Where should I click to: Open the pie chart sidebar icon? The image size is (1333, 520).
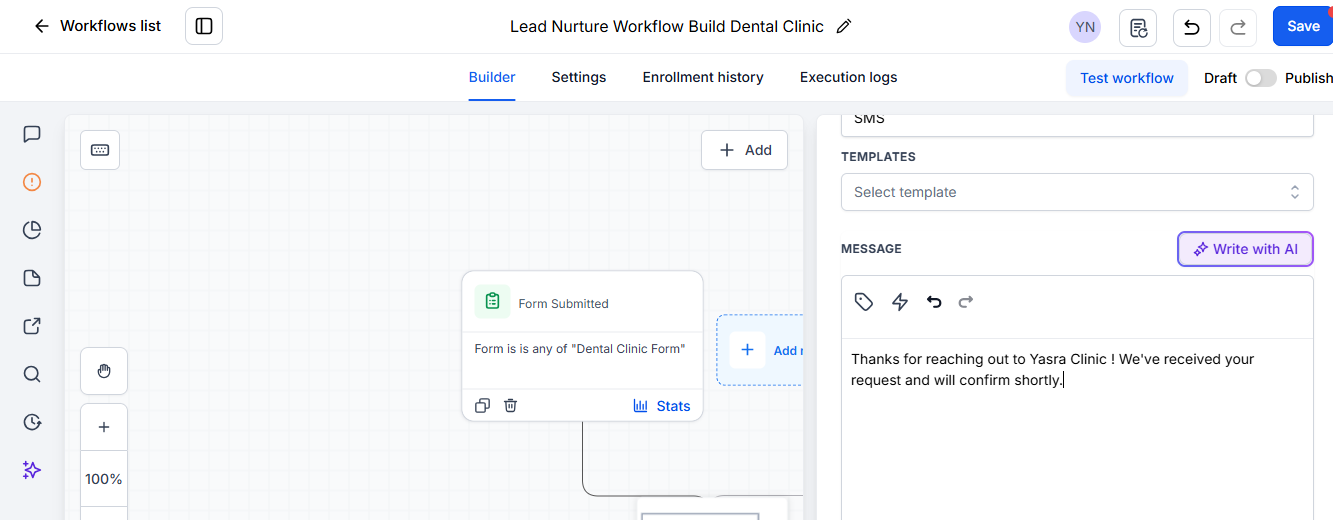pyautogui.click(x=32, y=230)
